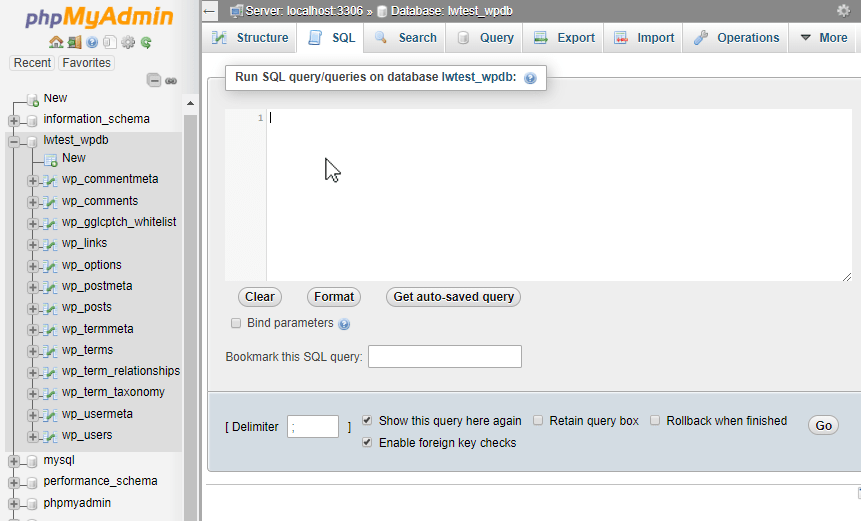Uncheck Enable foreign key checks

click(367, 442)
